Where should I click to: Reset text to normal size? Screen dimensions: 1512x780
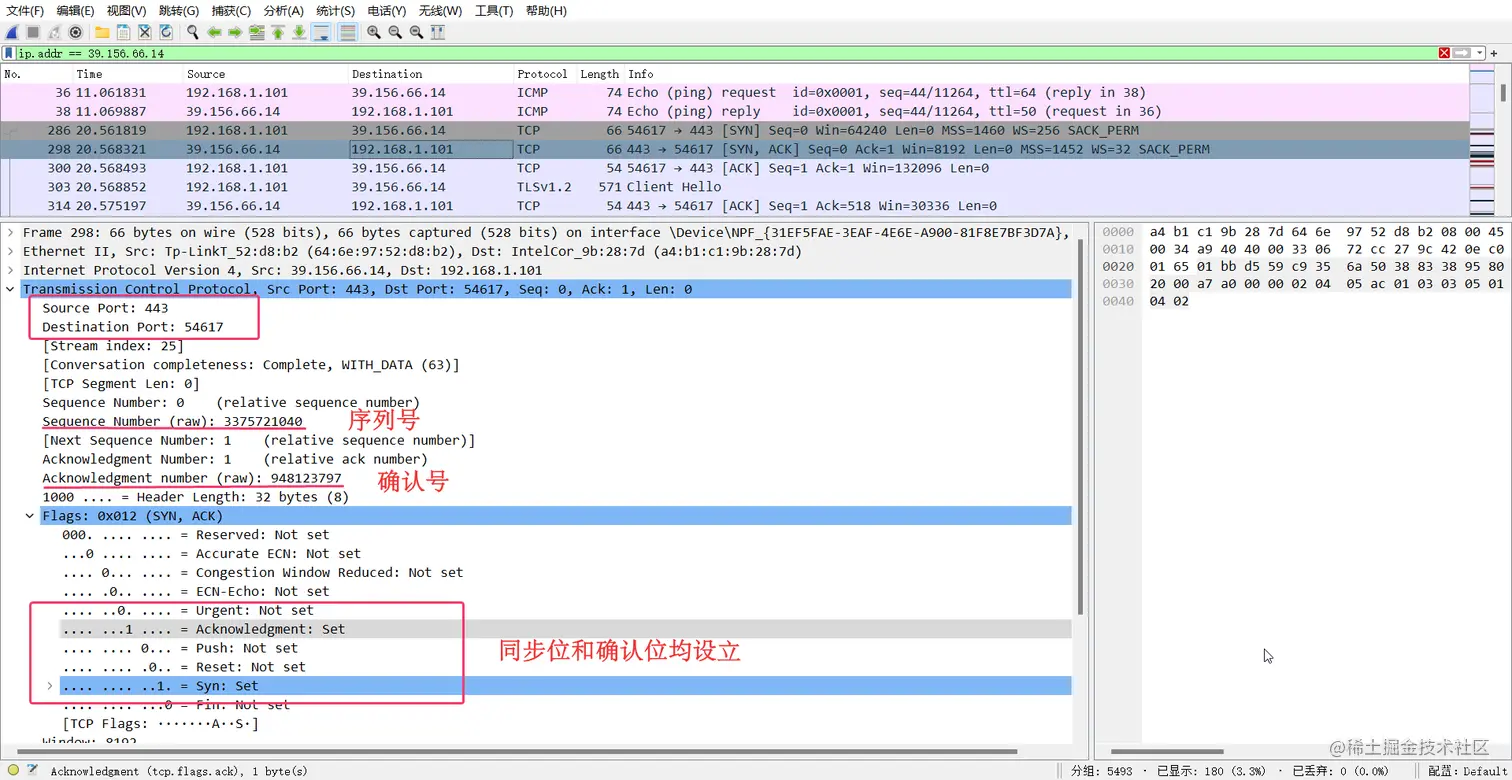(416, 32)
